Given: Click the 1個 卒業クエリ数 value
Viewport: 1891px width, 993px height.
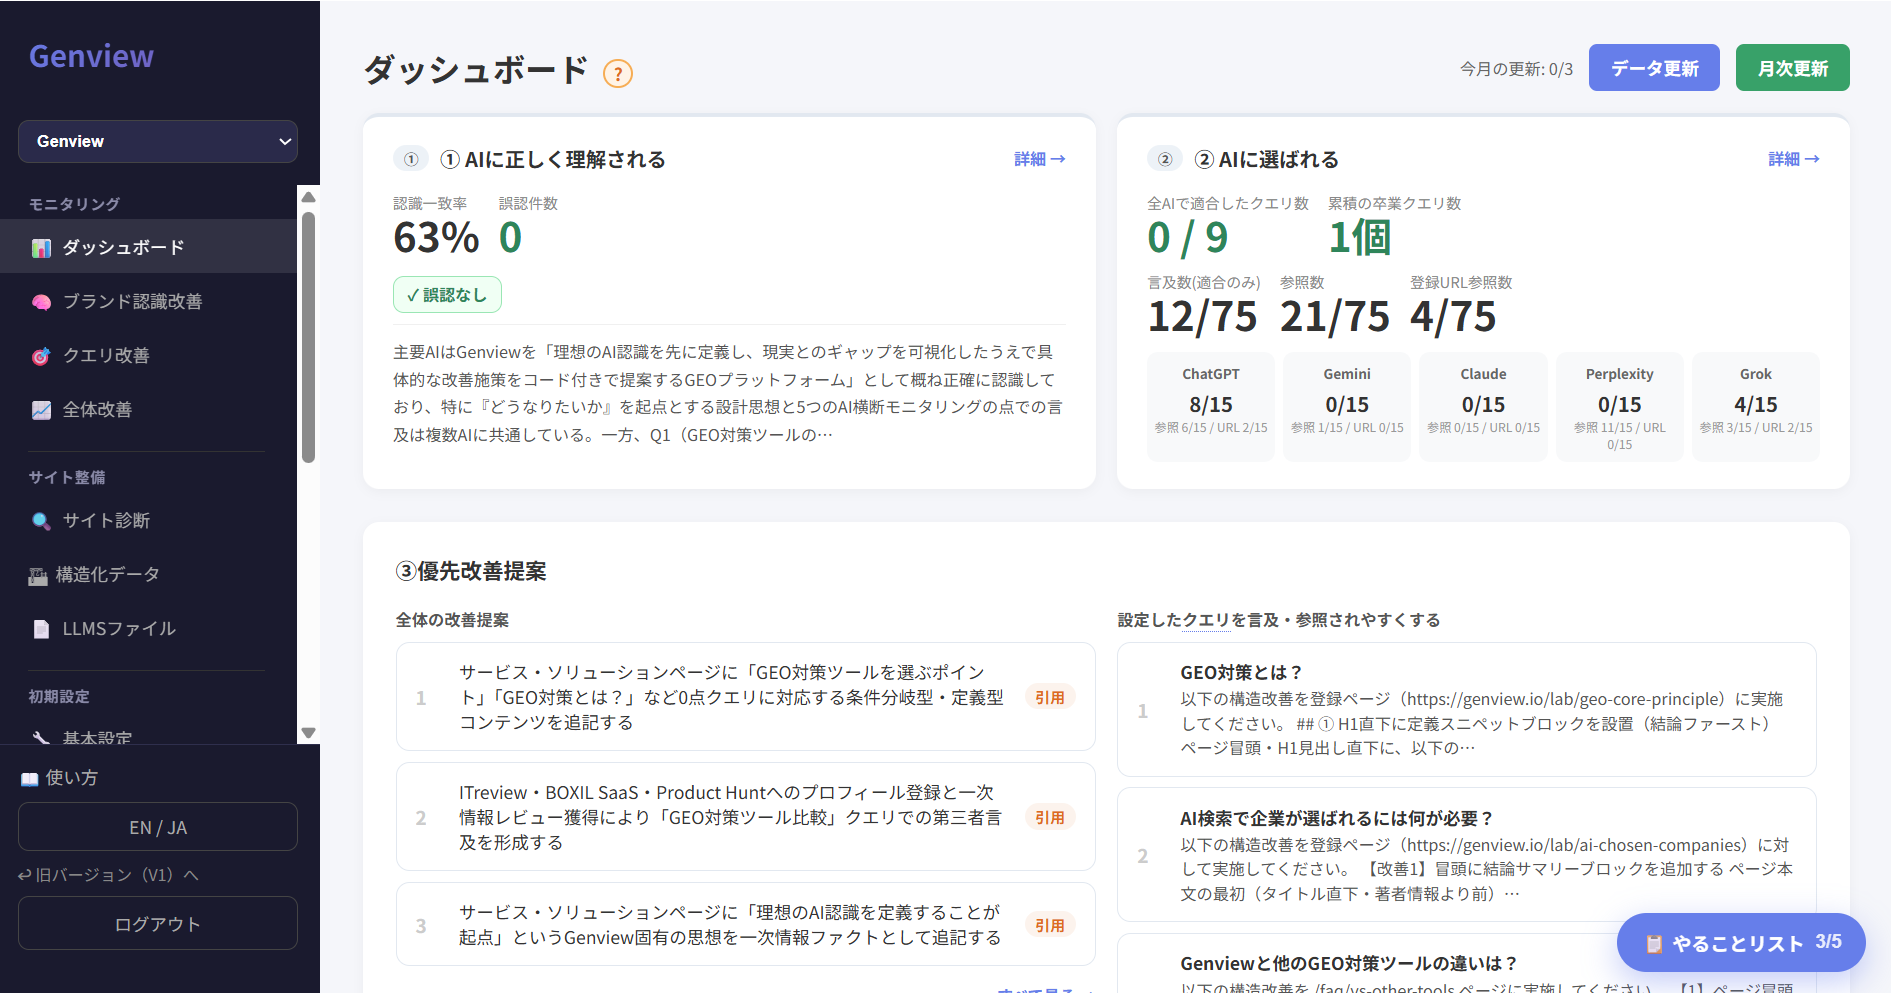Looking at the screenshot, I should [x=1360, y=238].
